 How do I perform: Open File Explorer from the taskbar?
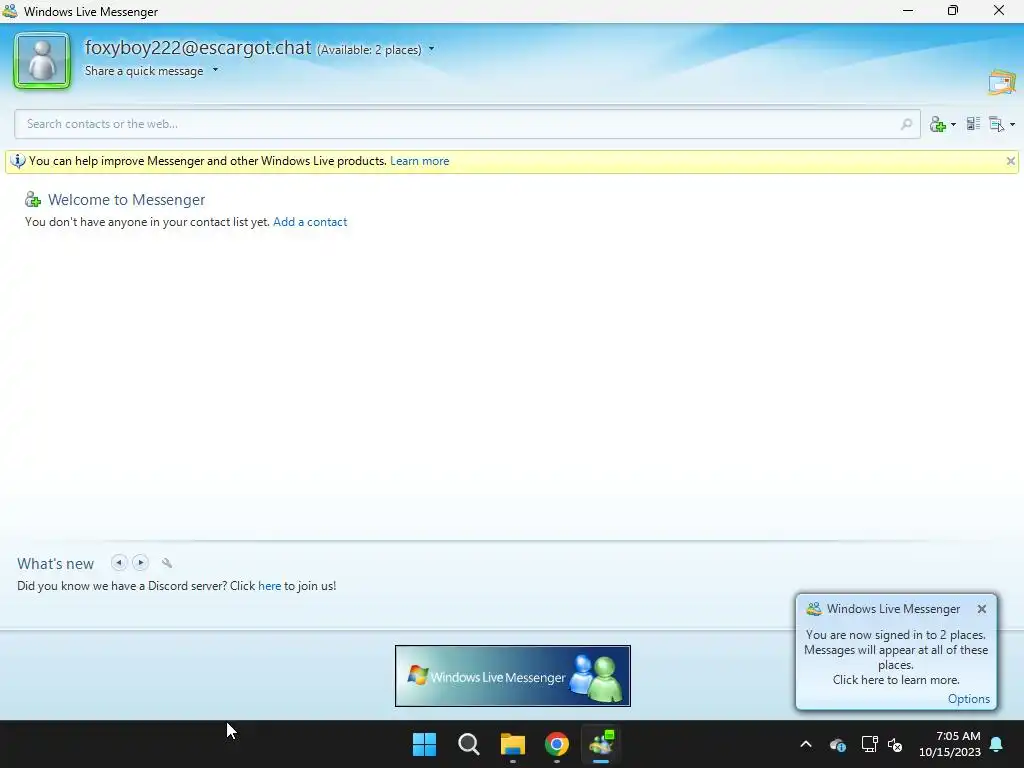pyautogui.click(x=513, y=744)
